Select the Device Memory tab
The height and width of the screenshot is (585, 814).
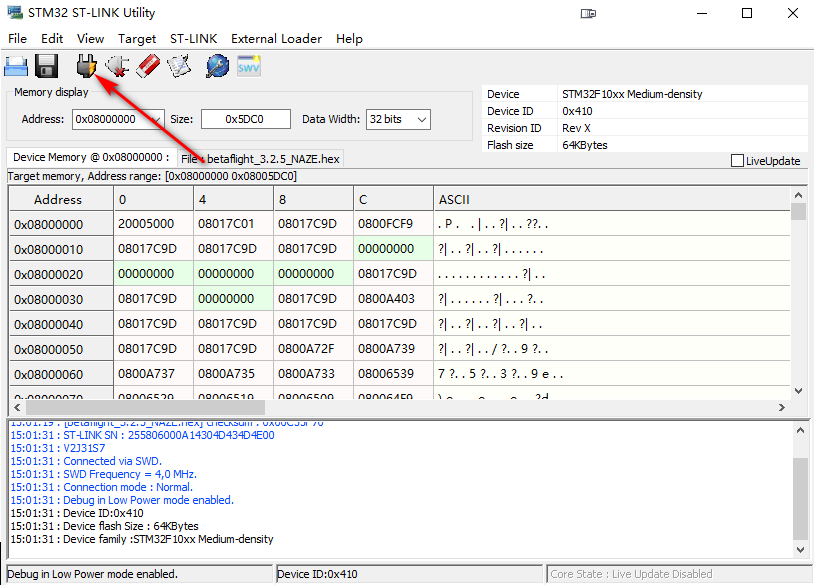[90, 158]
